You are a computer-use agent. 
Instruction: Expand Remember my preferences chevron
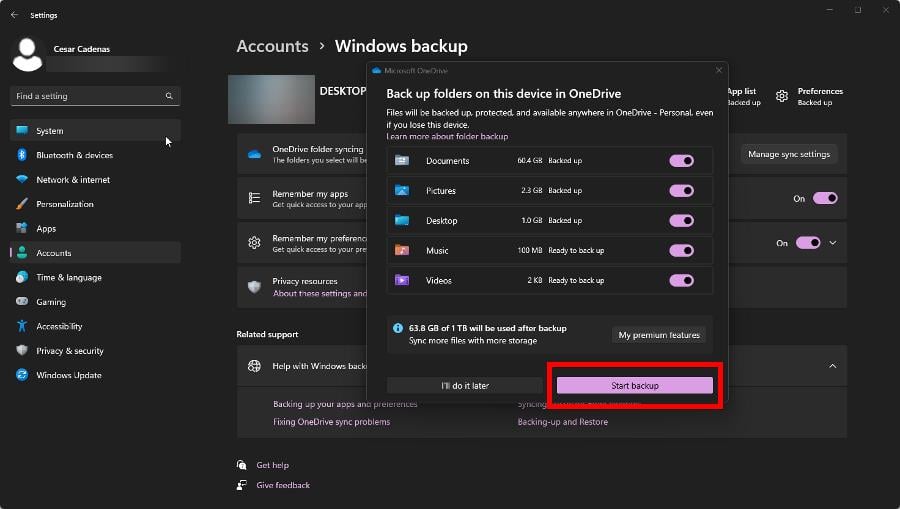tap(833, 243)
